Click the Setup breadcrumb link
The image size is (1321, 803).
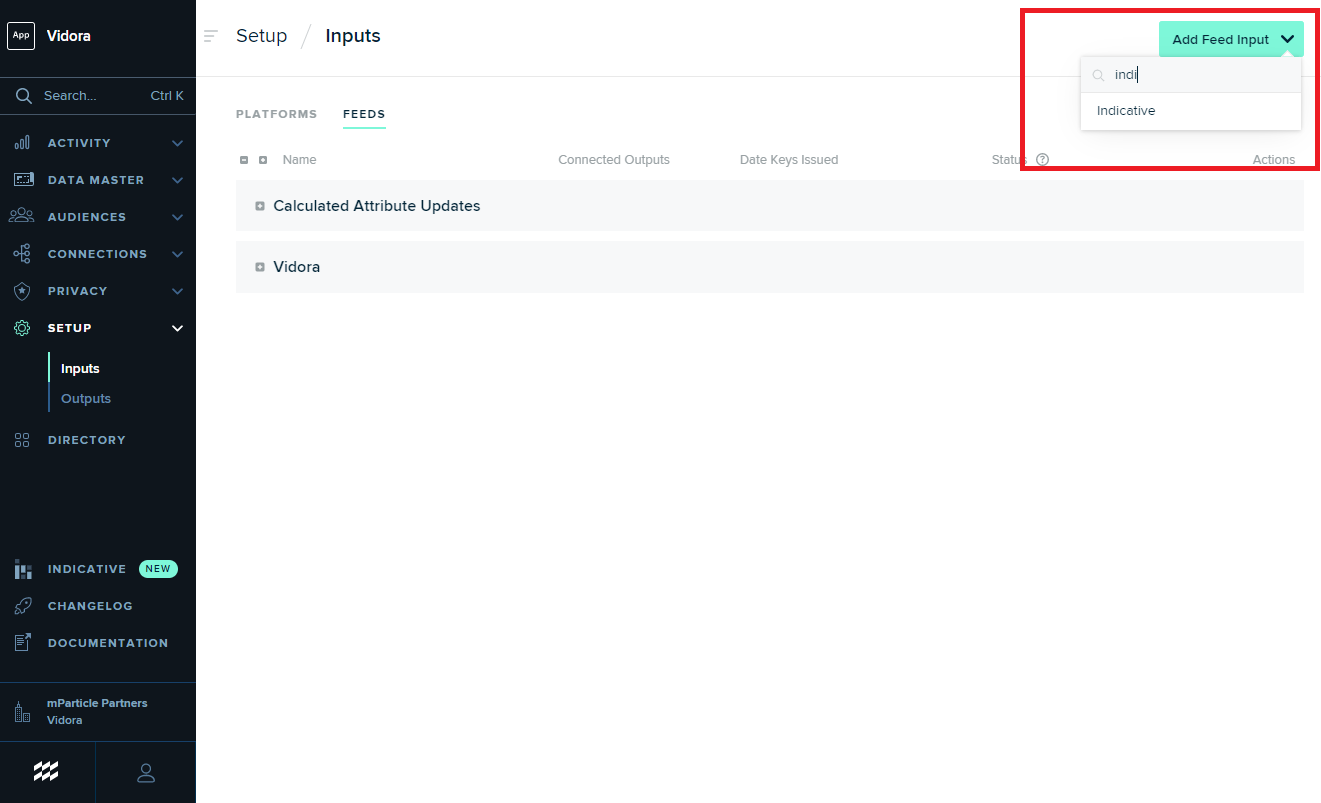tap(261, 36)
